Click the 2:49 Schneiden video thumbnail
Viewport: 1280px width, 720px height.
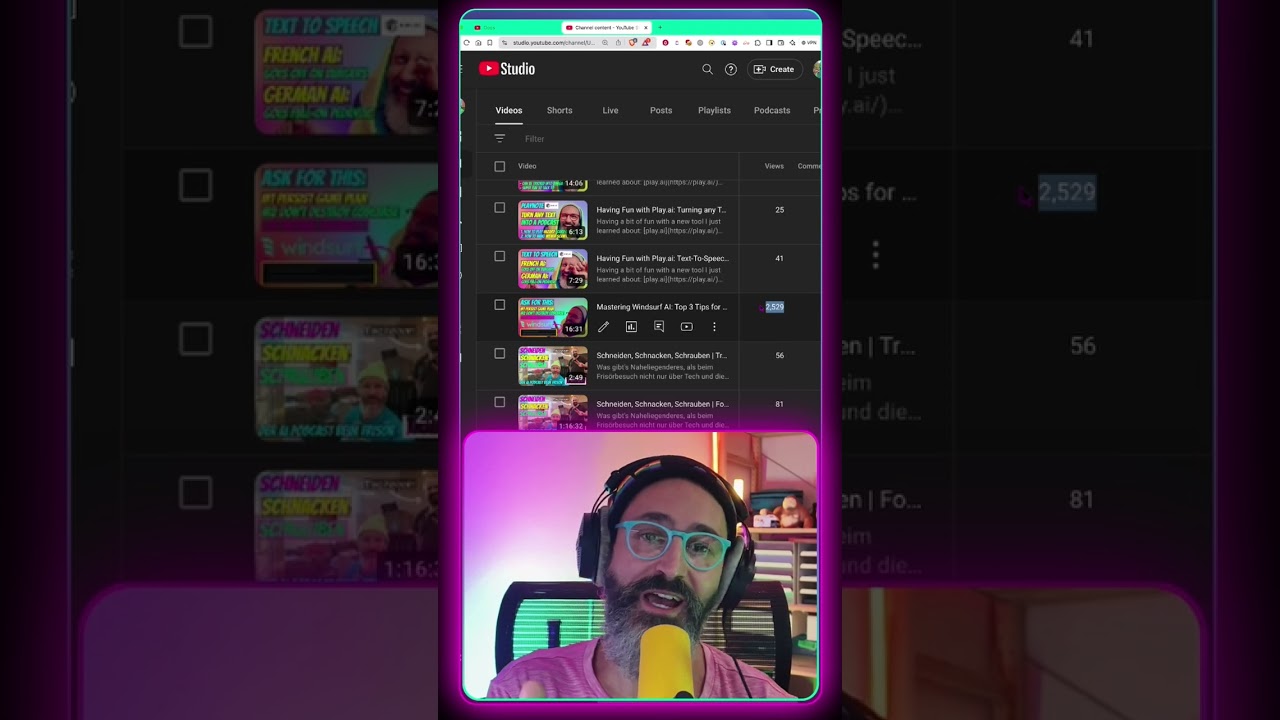(553, 366)
